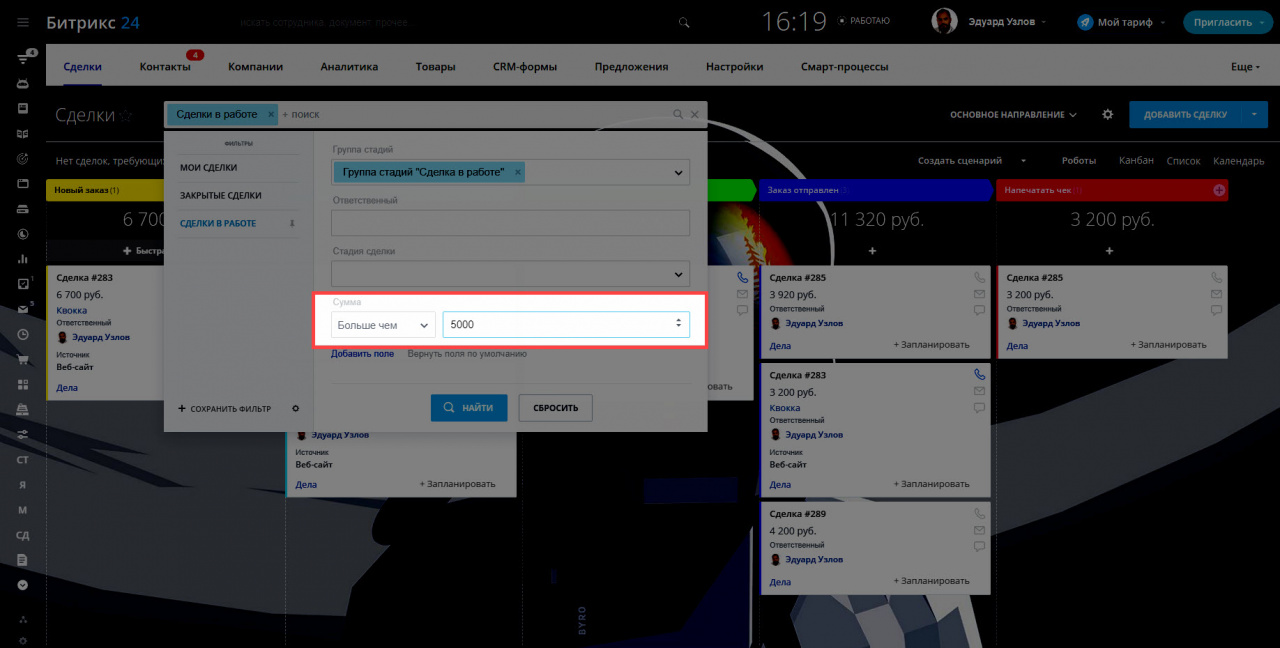Click the plus icon on Напечатать чек stage

1218,190
